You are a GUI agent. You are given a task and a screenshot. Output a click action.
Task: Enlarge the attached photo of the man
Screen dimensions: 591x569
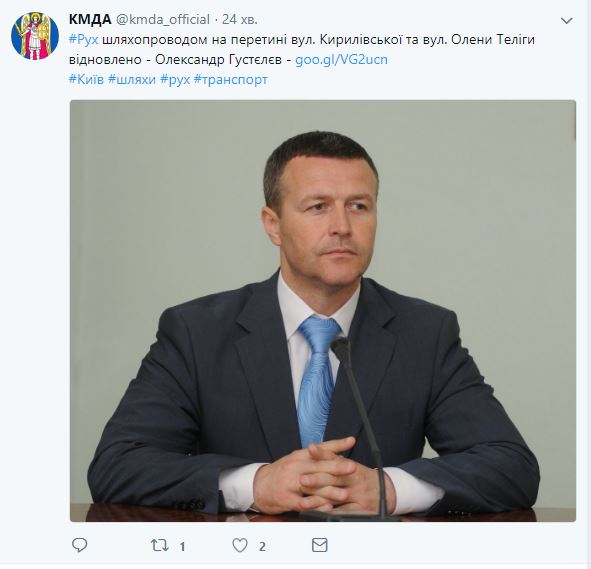click(x=323, y=311)
